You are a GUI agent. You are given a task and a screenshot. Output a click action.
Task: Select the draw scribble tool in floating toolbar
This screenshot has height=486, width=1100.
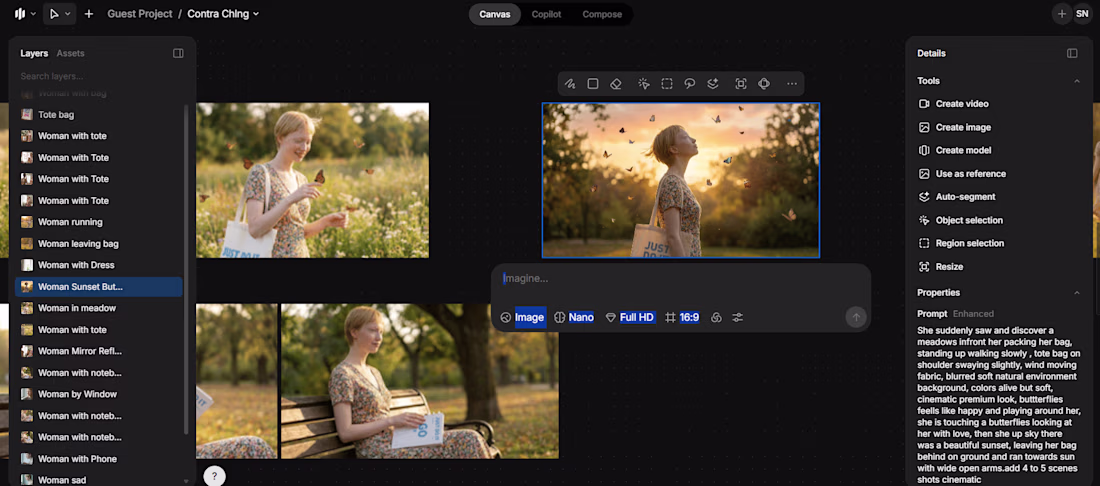570,84
